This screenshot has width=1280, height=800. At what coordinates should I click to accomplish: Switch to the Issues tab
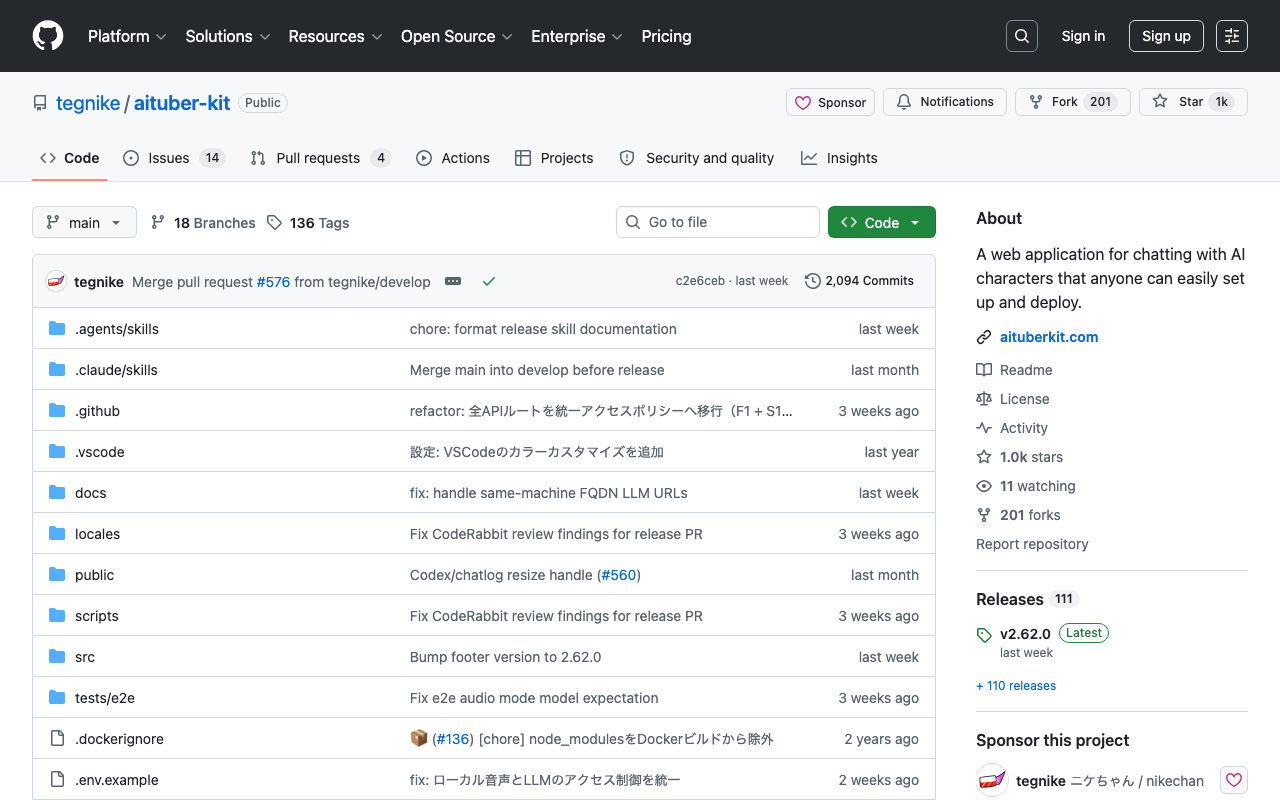[x=174, y=158]
